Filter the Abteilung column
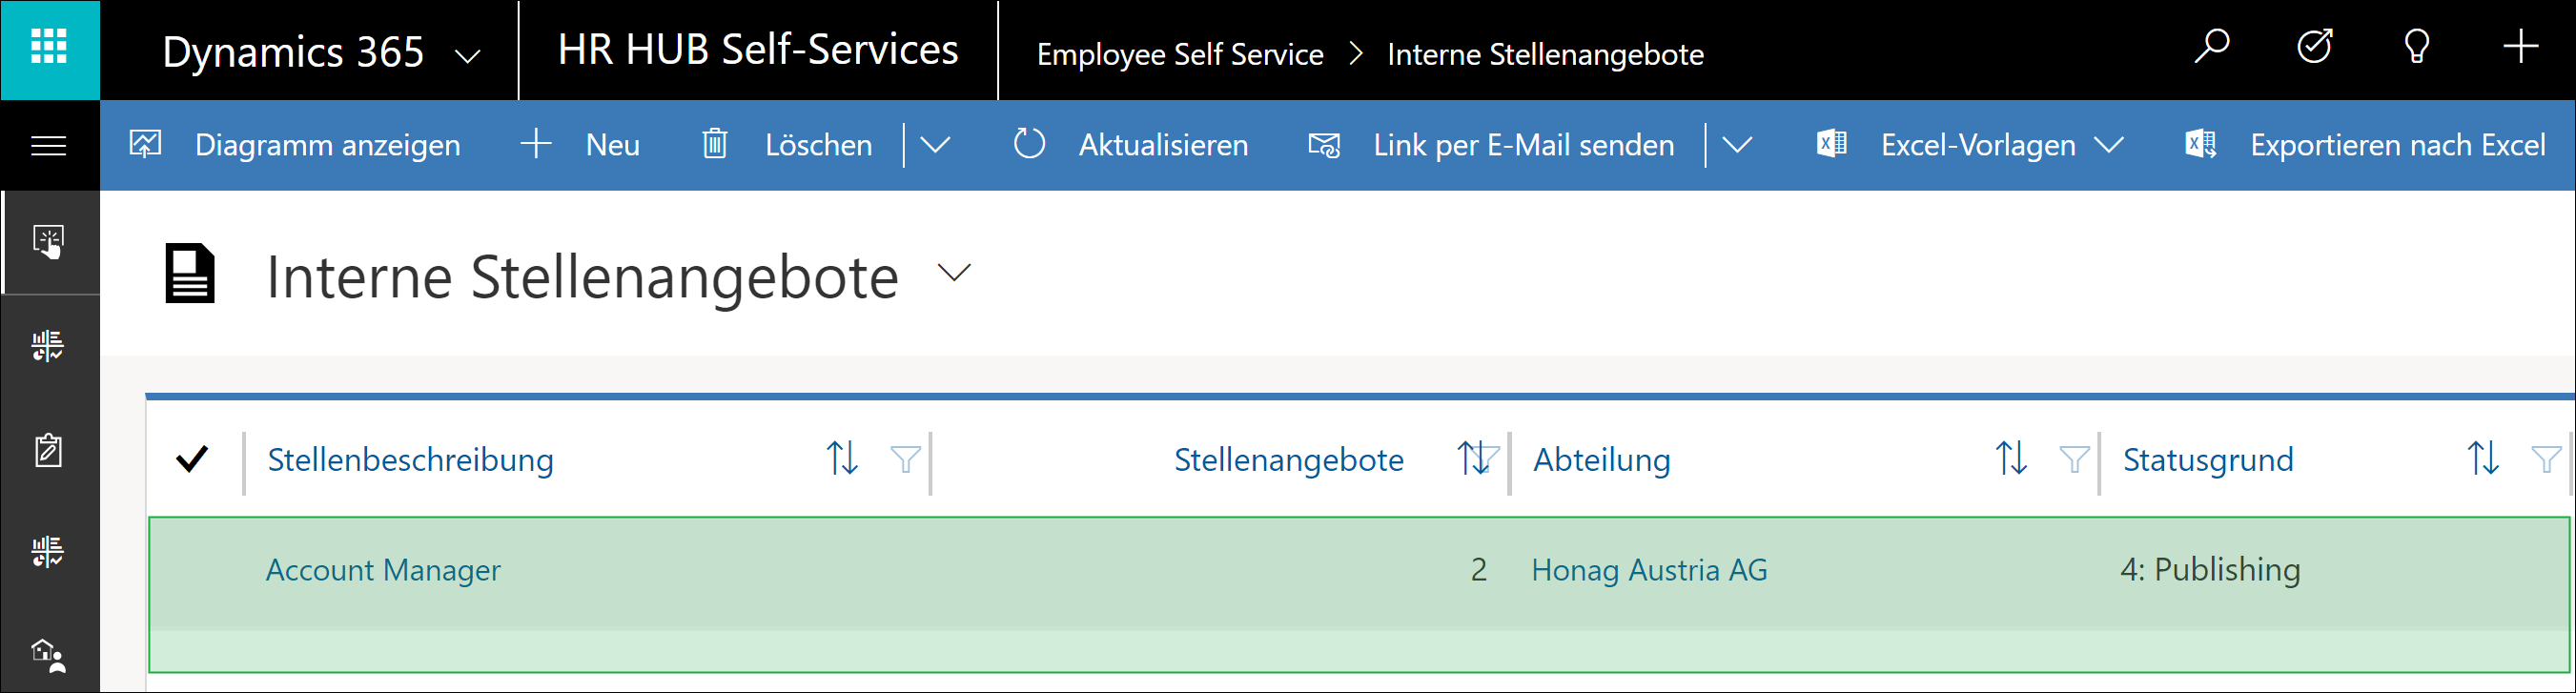Image resolution: width=2576 pixels, height=693 pixels. (2074, 459)
